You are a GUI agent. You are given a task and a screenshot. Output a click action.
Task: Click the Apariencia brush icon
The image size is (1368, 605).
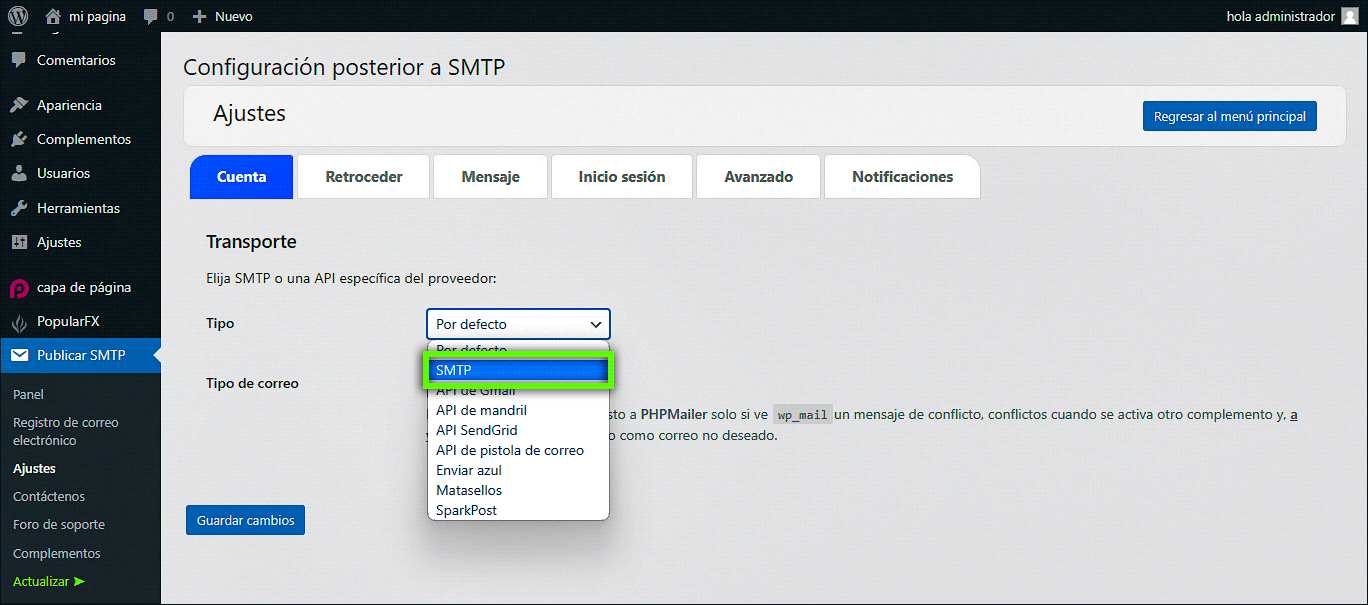click(x=19, y=105)
